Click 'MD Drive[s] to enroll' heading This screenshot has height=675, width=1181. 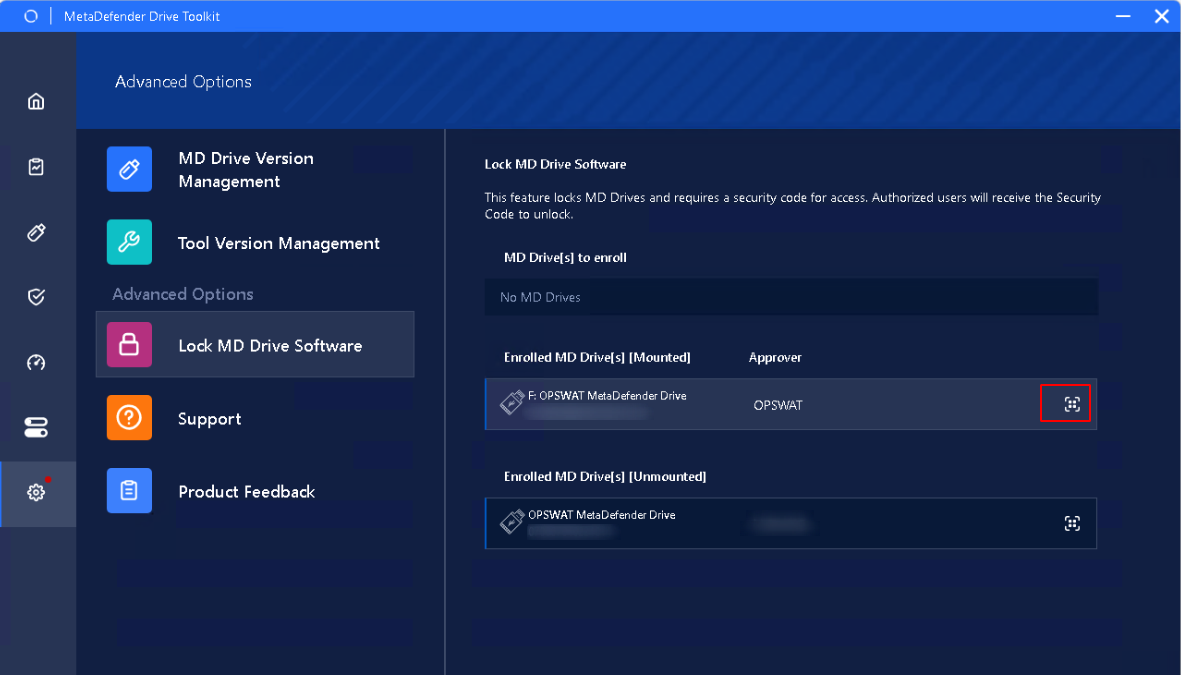(566, 258)
